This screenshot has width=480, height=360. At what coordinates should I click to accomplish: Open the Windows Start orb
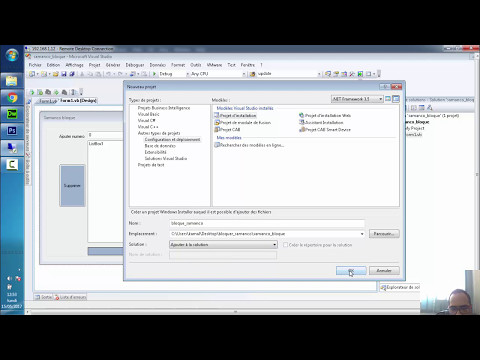pos(12,55)
